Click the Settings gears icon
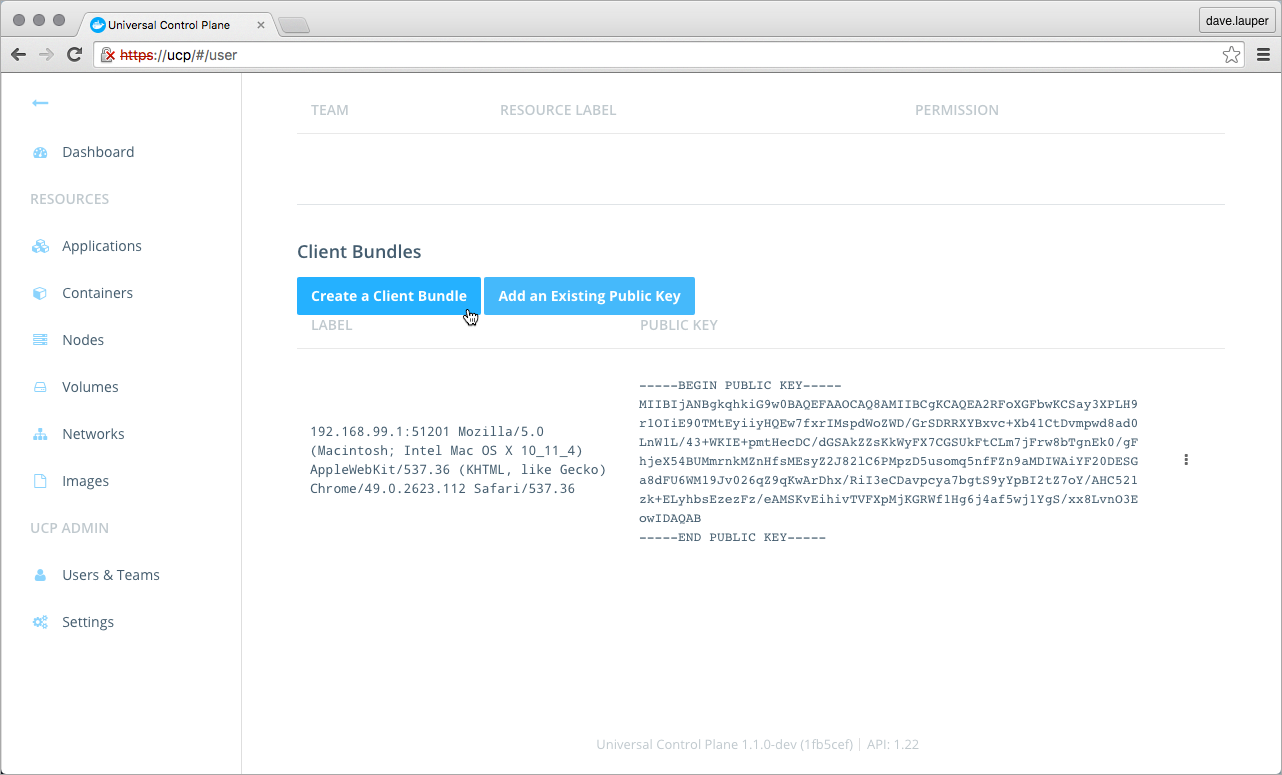The height and width of the screenshot is (775, 1282). coord(40,622)
